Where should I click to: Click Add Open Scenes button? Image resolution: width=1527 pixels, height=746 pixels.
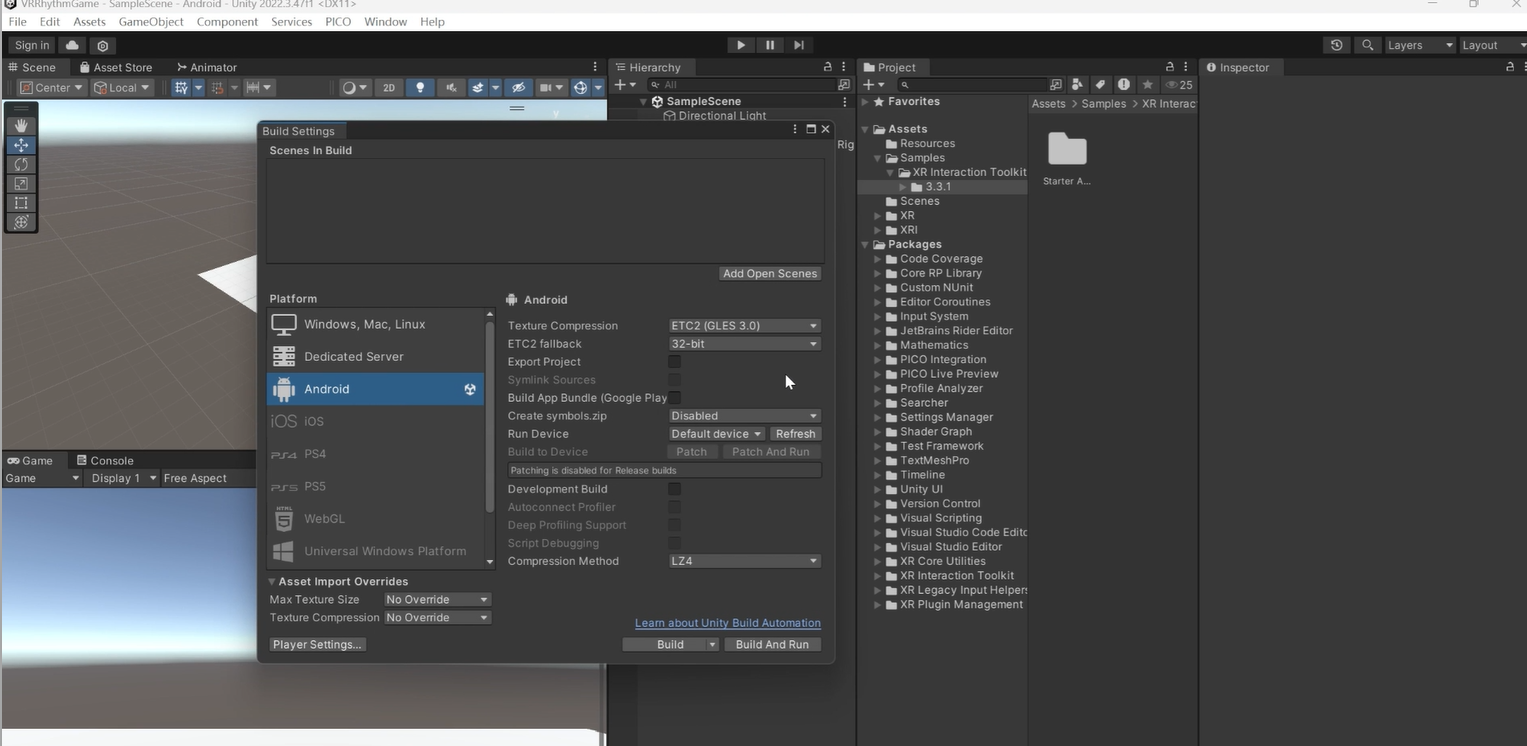770,274
